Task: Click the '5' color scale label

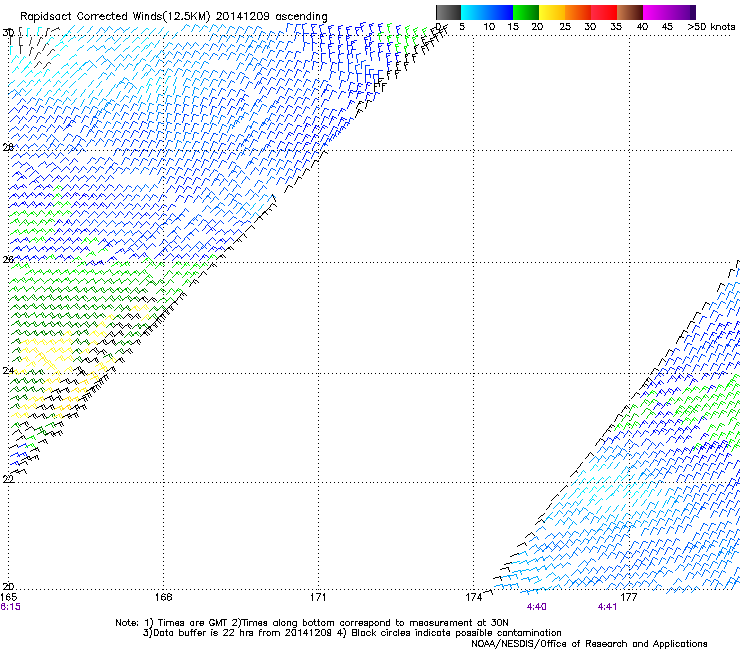Action: [x=462, y=27]
